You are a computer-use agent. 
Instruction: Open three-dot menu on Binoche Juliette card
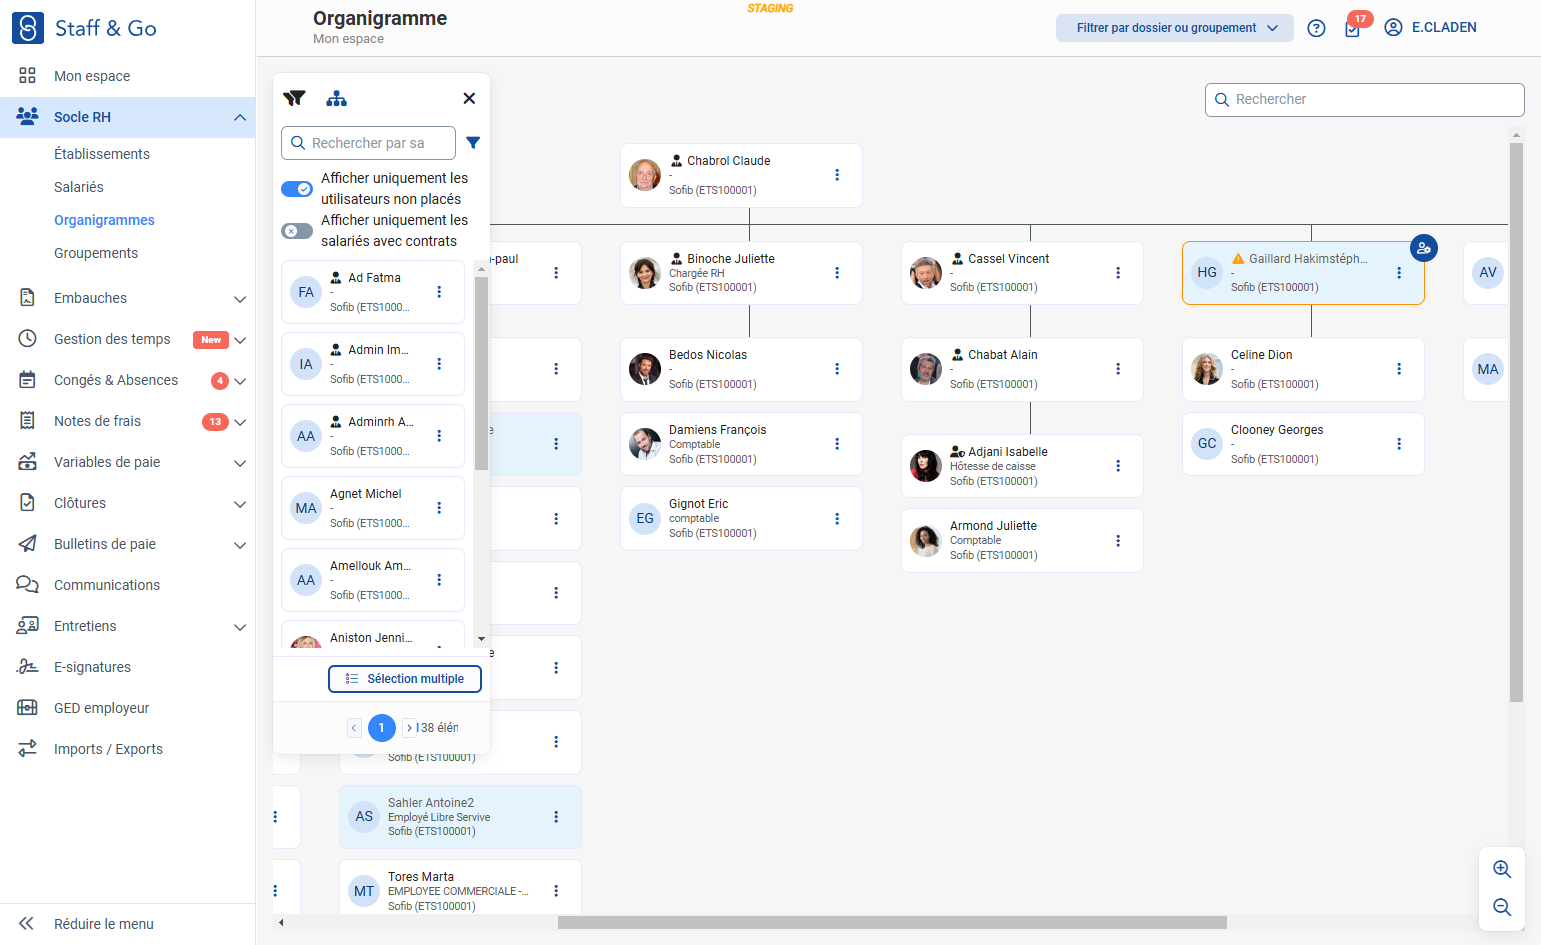[837, 273]
